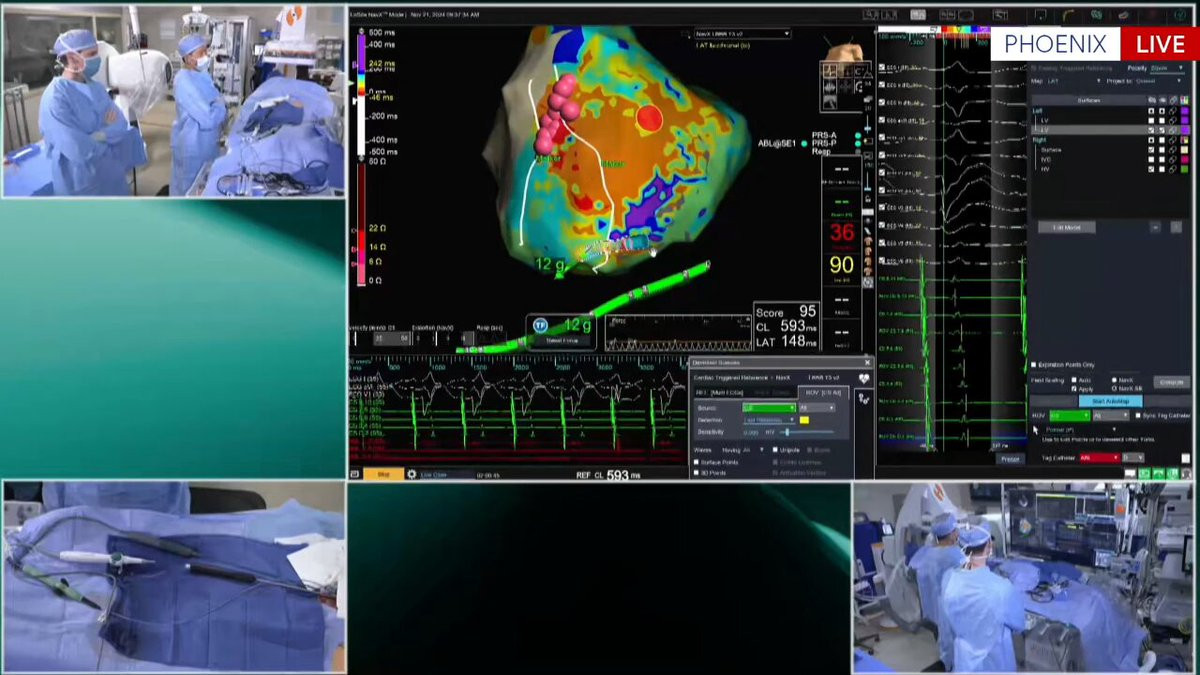The height and width of the screenshot is (675, 1200).
Task: Select the highlighted LV surface row
Action: (1111, 130)
